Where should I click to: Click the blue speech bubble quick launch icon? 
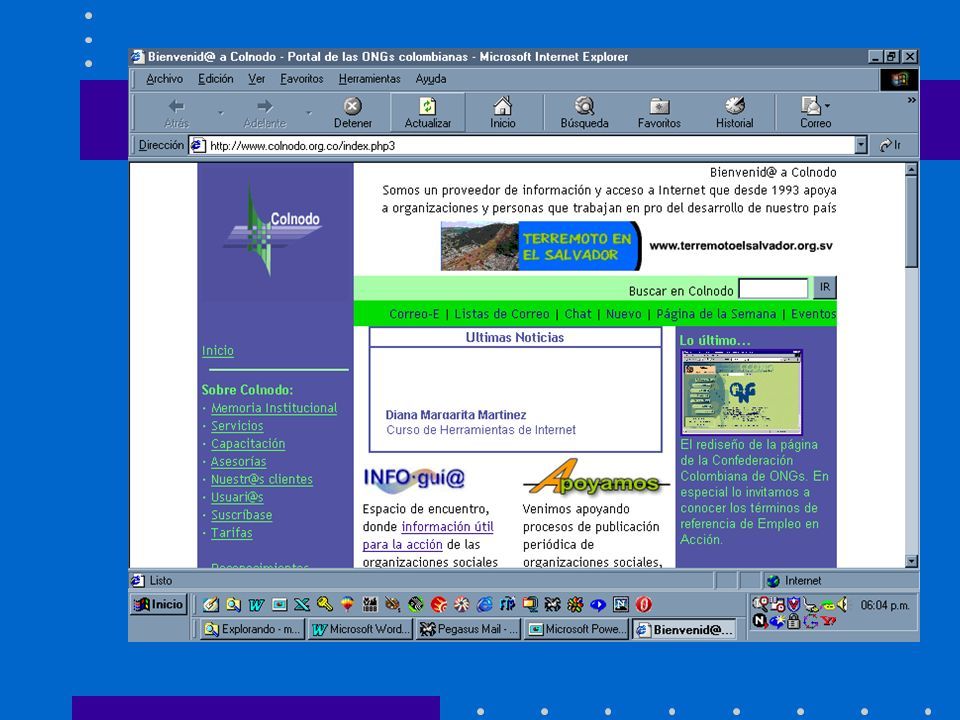(598, 605)
